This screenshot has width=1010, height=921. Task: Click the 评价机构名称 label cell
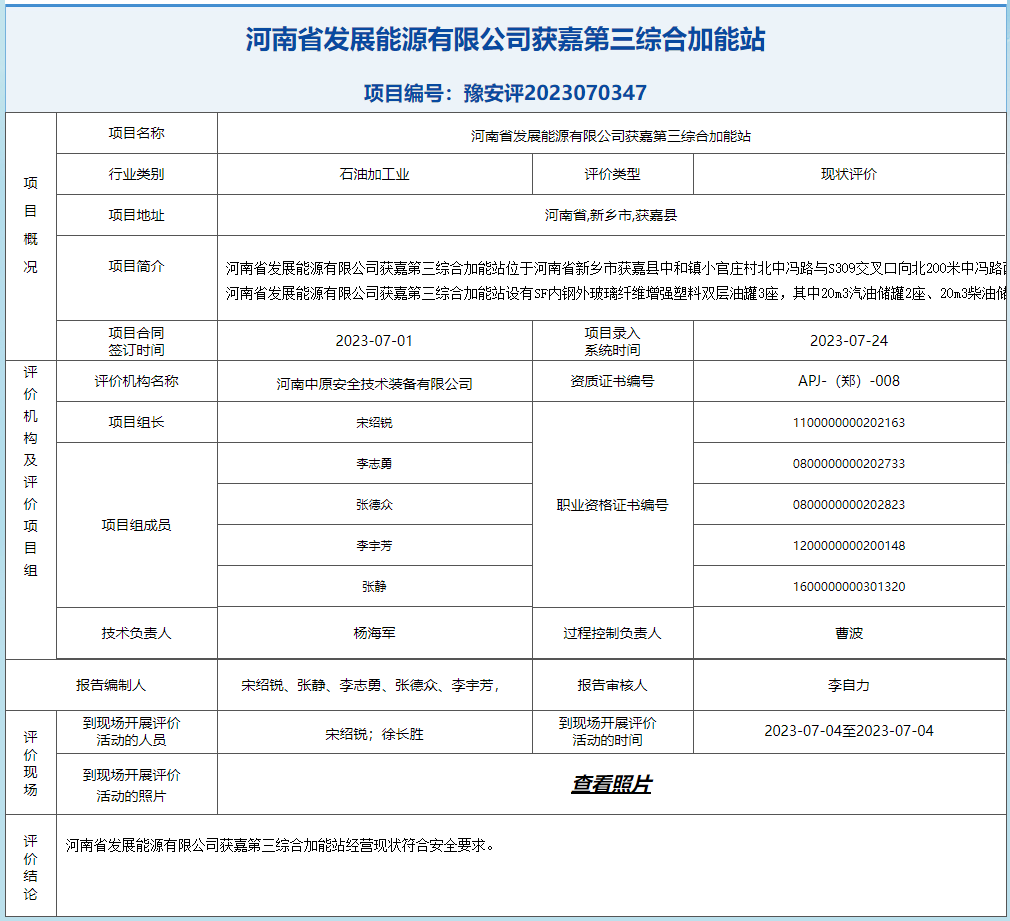coord(137,381)
